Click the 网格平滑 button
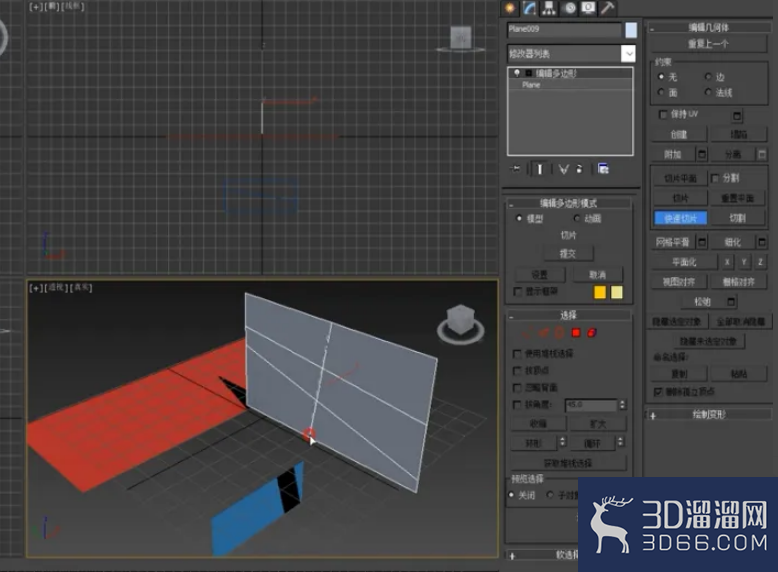Screen dimensions: 778x572 coord(673,242)
